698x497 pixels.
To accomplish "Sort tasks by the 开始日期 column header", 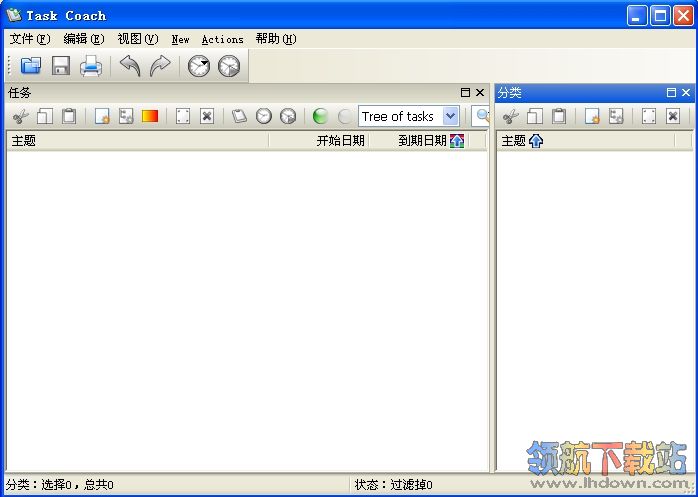I will 319,141.
